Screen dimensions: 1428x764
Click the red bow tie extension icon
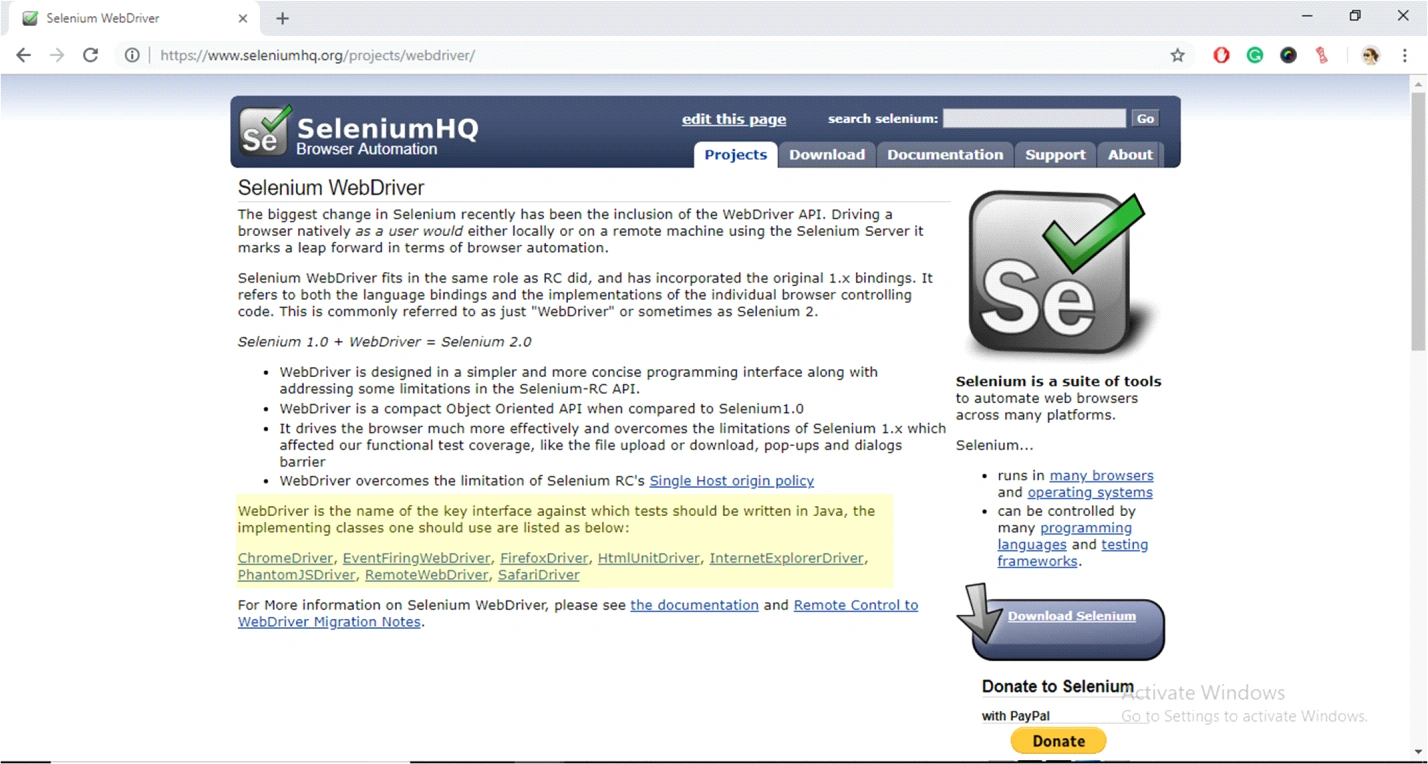coord(1322,55)
